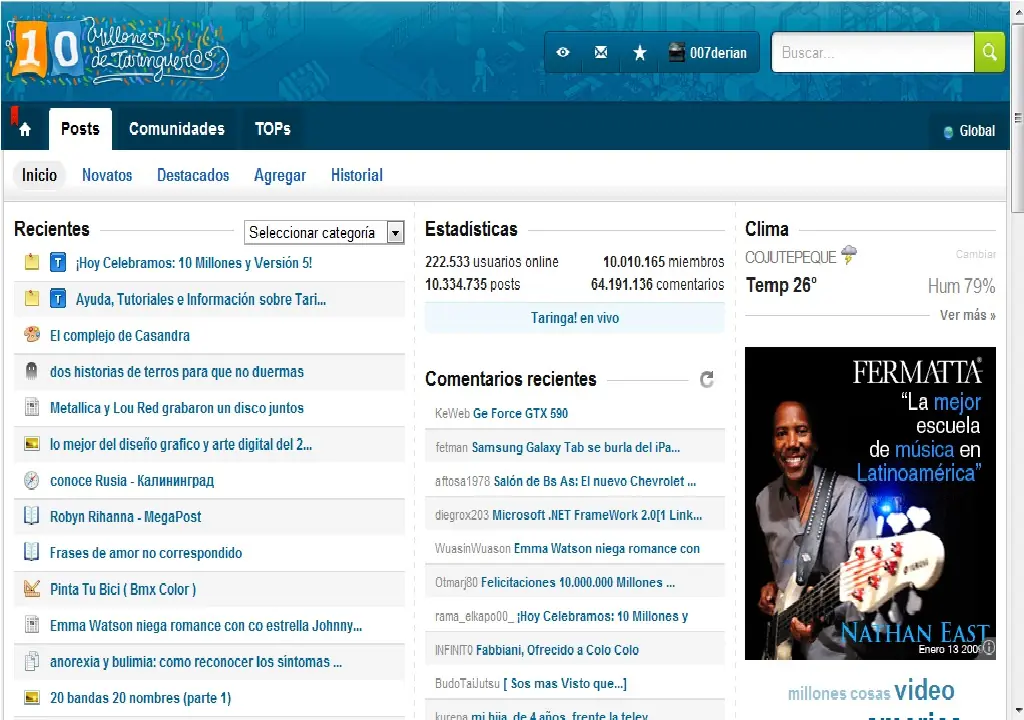Open the Global region selector
Image resolution: width=1024 pixels, height=720 pixels.
(x=969, y=131)
